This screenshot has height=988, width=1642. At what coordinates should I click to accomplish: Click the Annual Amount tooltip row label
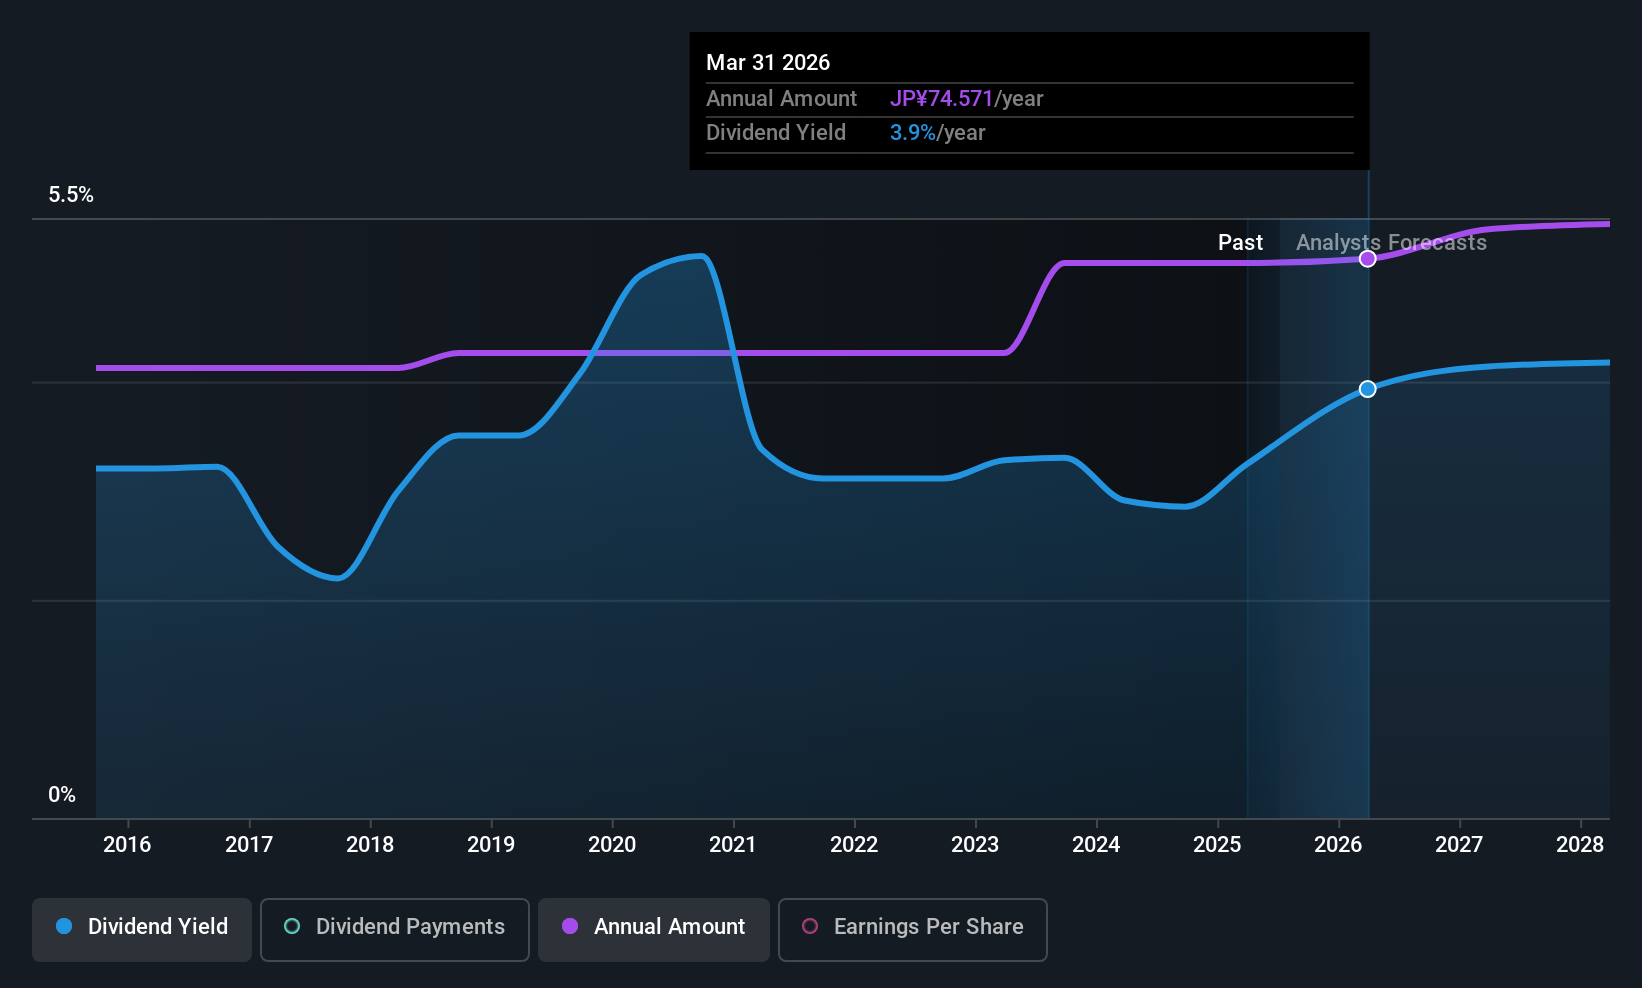(781, 99)
